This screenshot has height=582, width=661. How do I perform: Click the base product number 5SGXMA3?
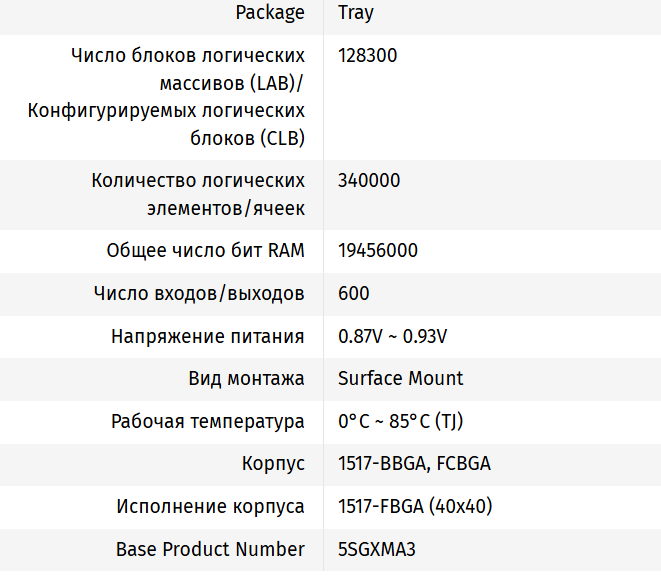[x=376, y=549]
